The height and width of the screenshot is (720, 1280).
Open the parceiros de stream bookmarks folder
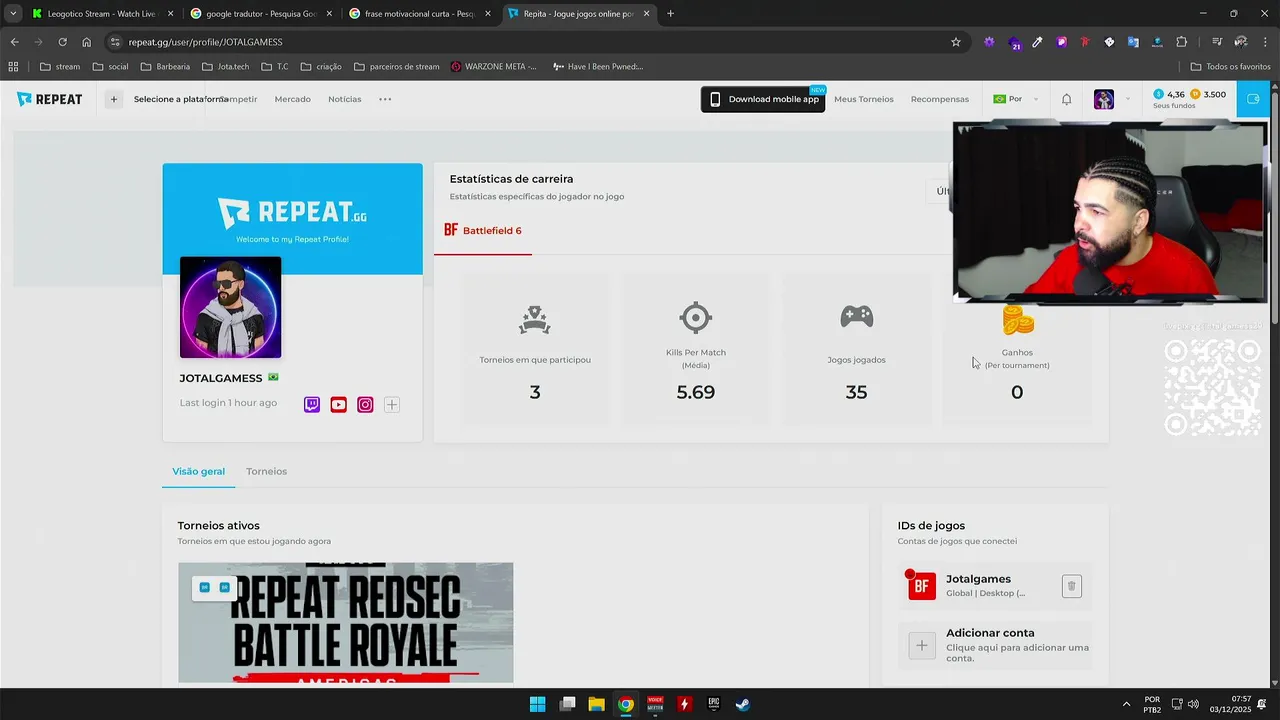coord(396,67)
